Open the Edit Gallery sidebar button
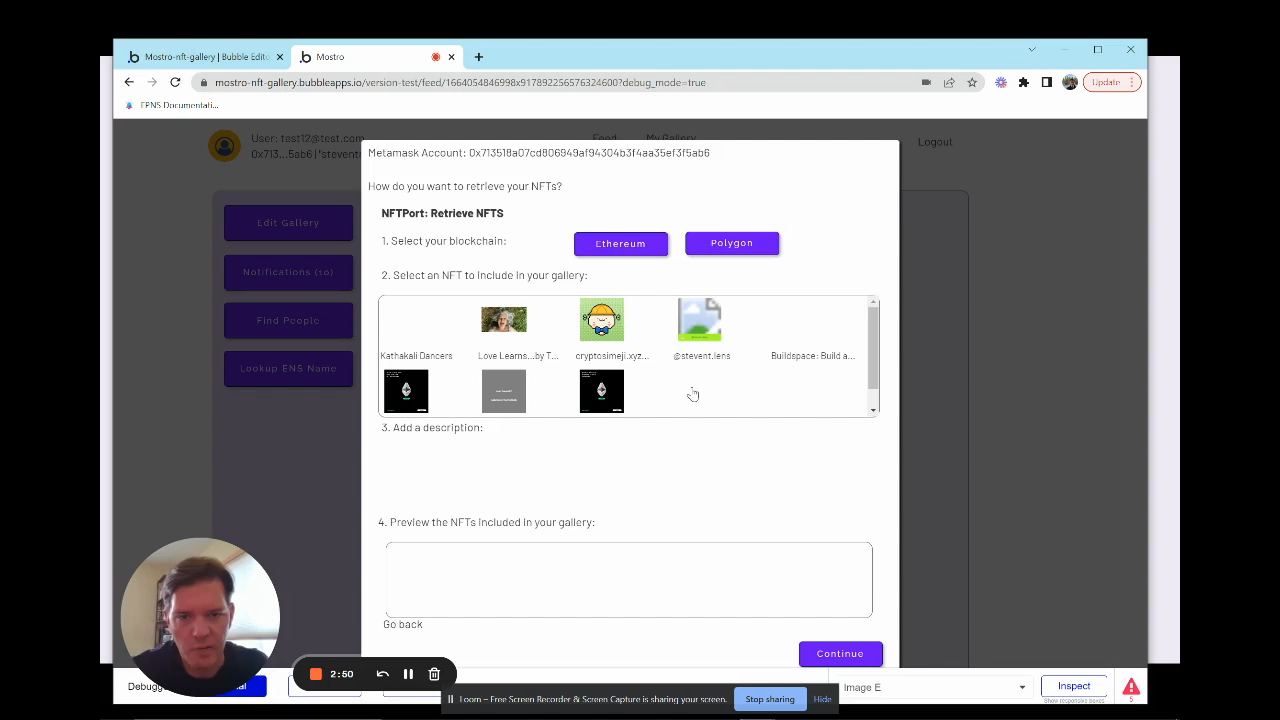The width and height of the screenshot is (1280, 720). (x=288, y=223)
